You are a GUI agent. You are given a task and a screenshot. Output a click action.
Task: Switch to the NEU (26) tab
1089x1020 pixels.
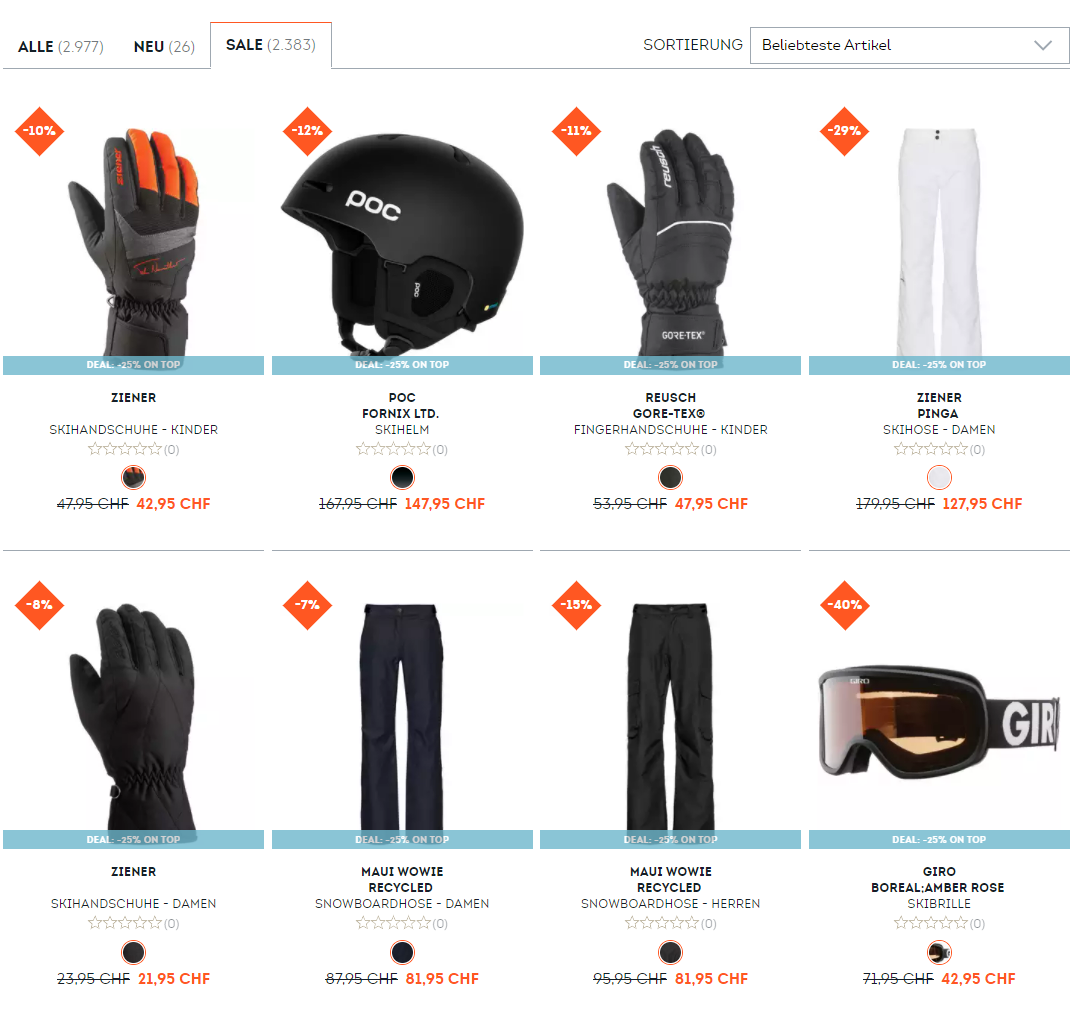(x=164, y=47)
